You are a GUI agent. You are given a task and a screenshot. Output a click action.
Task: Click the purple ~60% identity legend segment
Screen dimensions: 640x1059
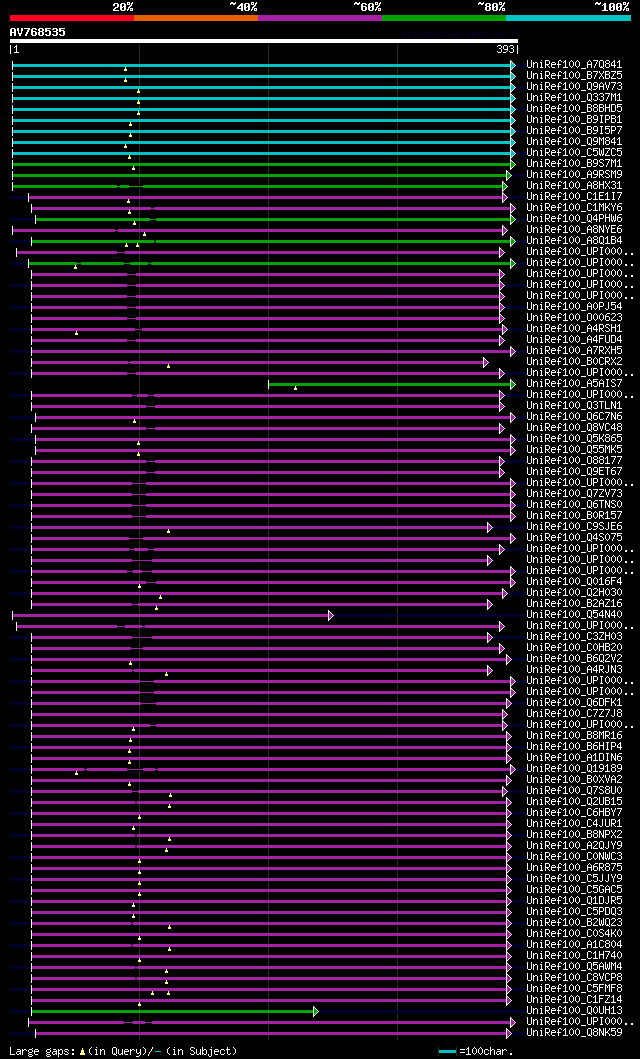320,18
